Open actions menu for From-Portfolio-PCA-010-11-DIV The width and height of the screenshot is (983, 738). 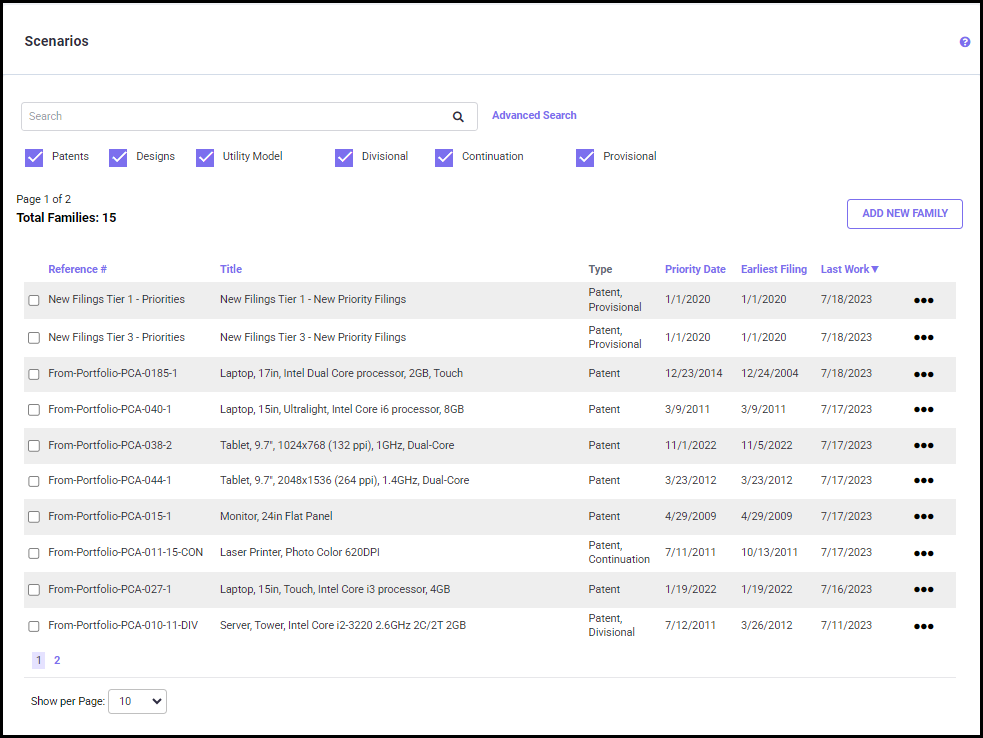923,626
